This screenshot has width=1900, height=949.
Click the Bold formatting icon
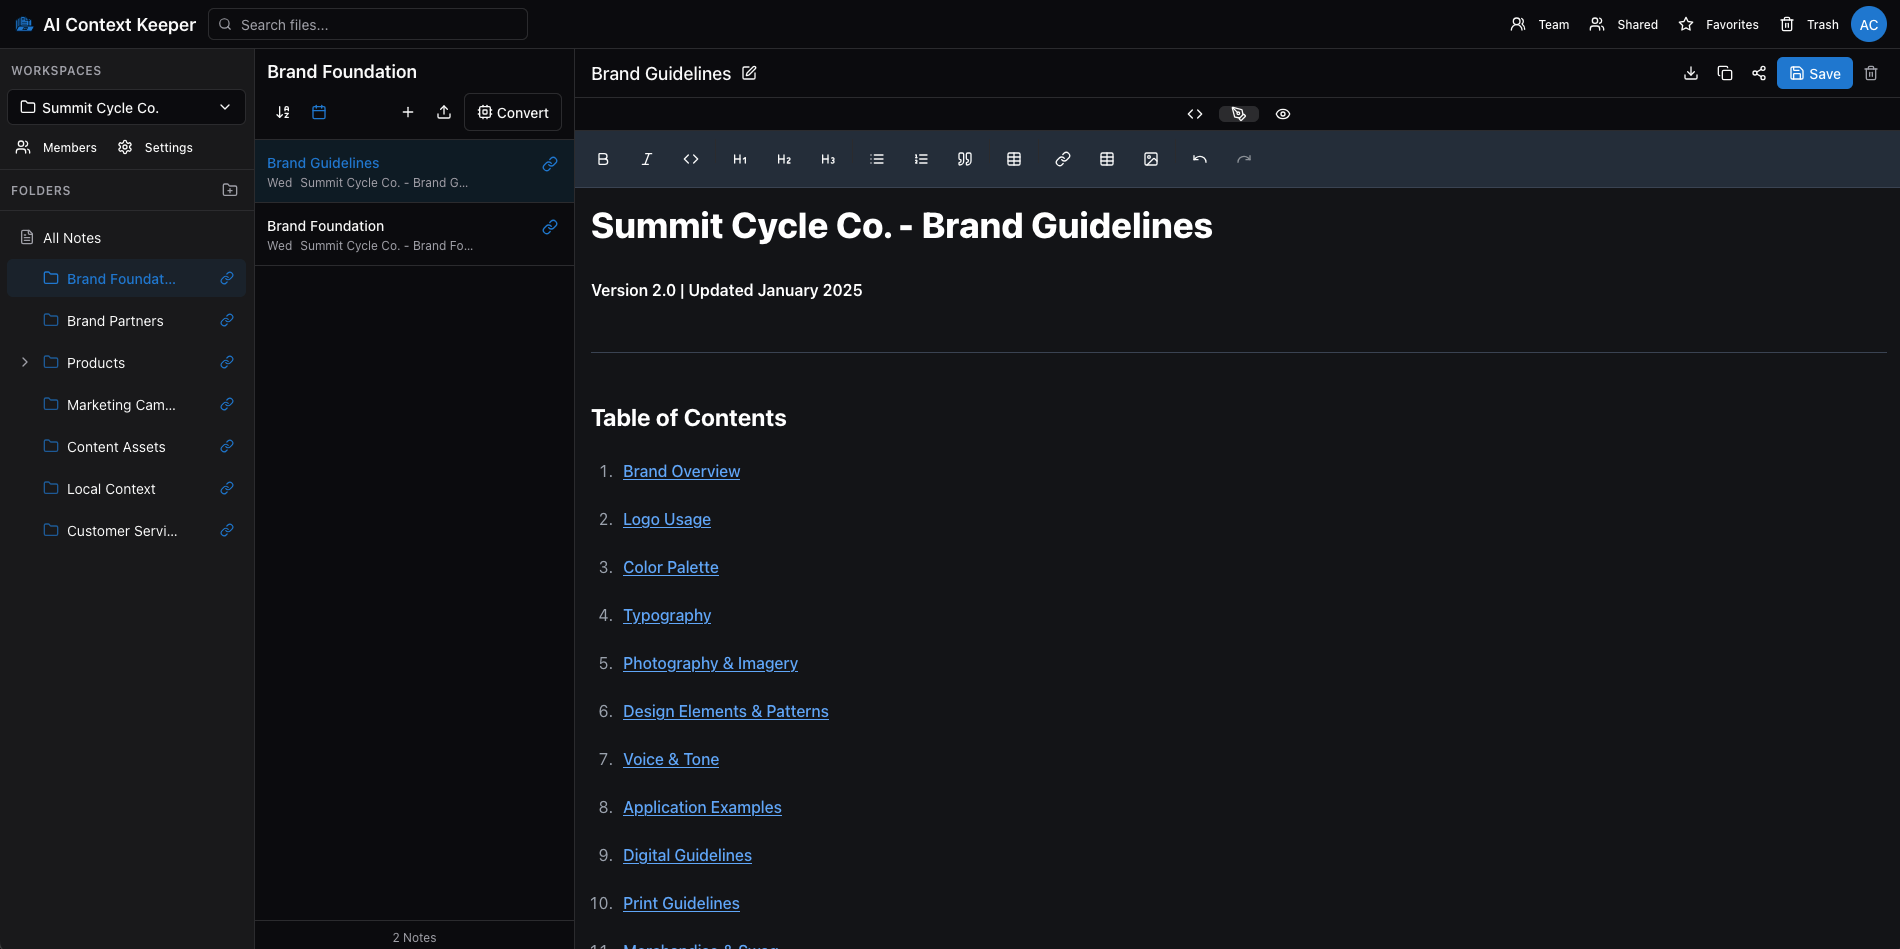pyautogui.click(x=603, y=159)
